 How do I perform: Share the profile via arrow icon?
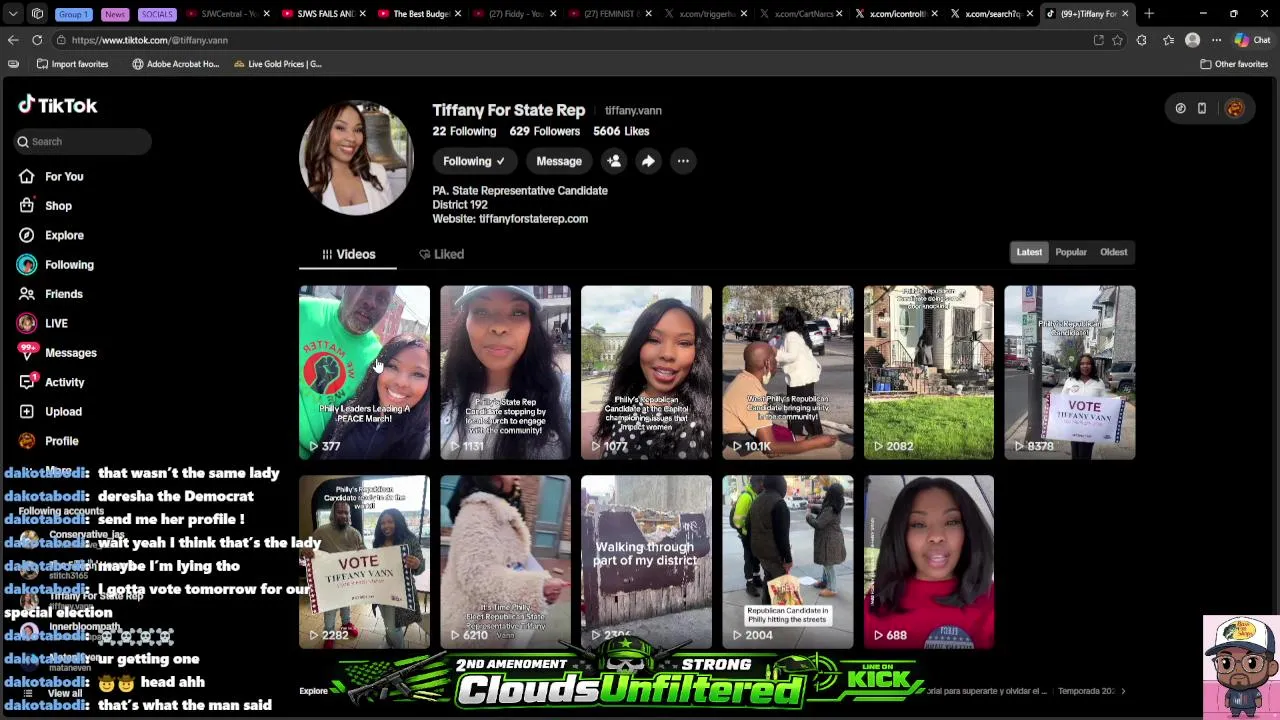pos(648,161)
